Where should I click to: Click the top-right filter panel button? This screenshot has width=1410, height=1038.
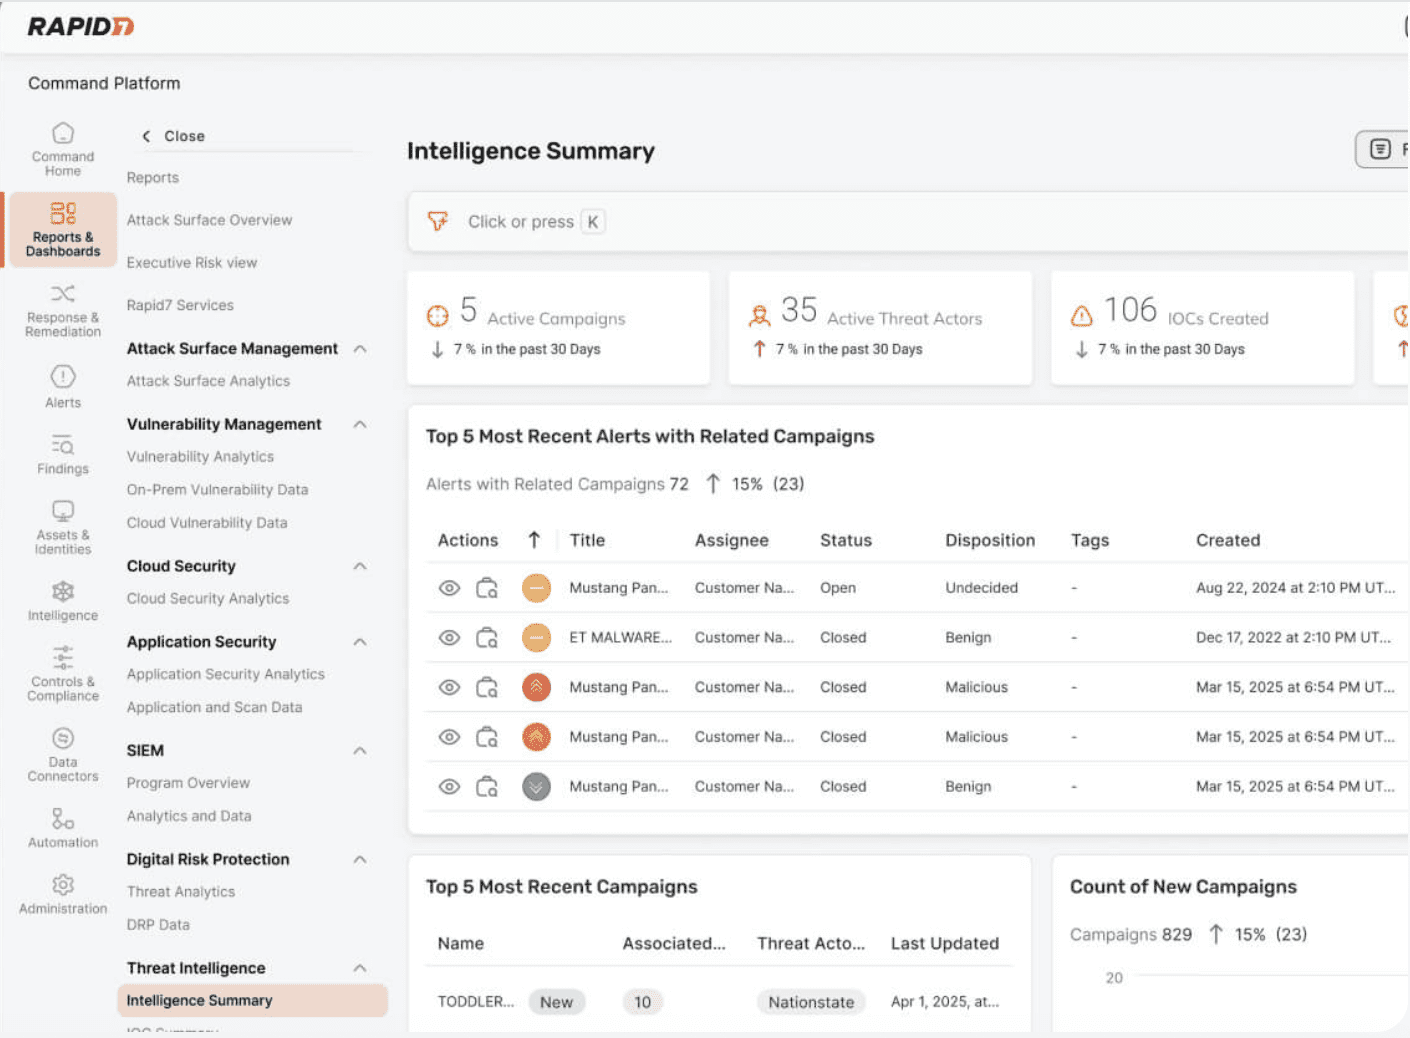tap(1382, 149)
